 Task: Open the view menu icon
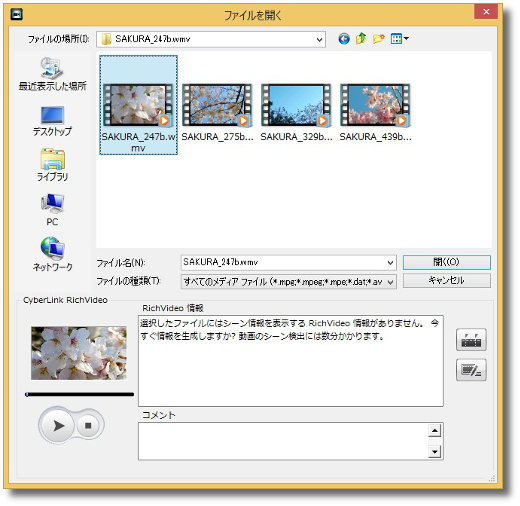click(400, 39)
